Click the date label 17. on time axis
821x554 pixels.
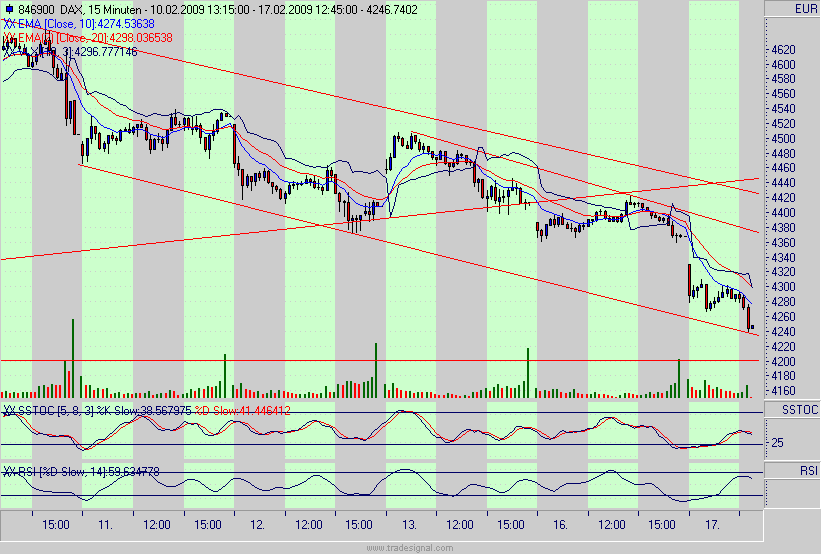pyautogui.click(x=712, y=525)
